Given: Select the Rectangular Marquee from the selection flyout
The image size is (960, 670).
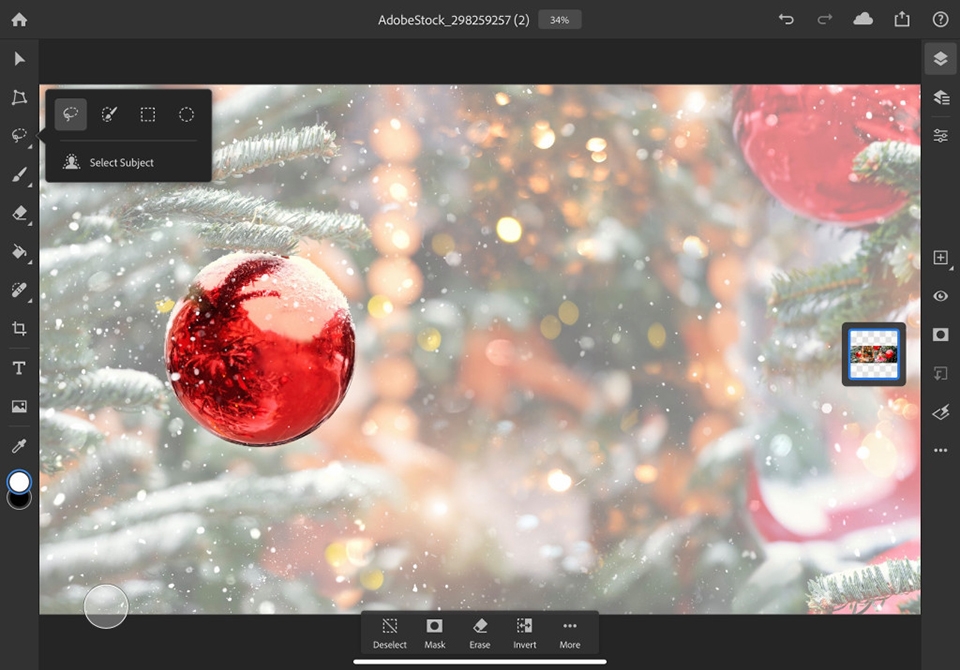Looking at the screenshot, I should pos(147,114).
